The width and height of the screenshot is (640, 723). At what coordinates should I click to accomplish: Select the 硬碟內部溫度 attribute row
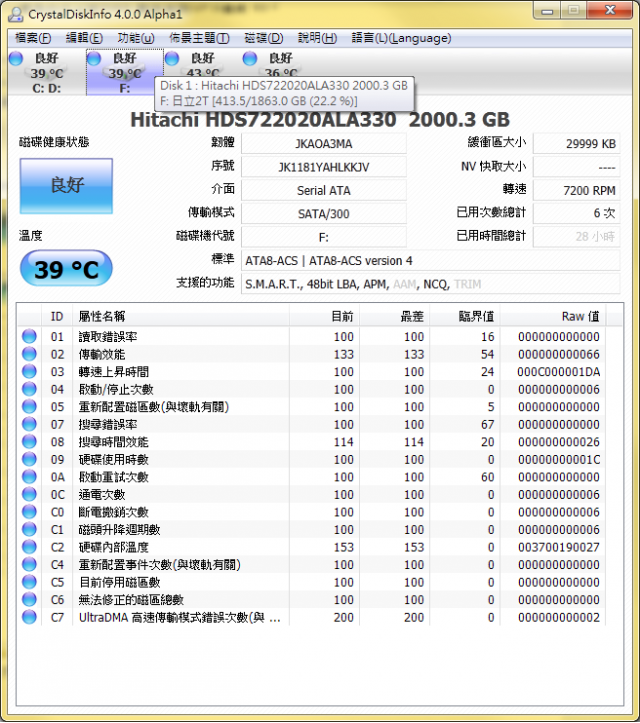pyautogui.click(x=312, y=546)
